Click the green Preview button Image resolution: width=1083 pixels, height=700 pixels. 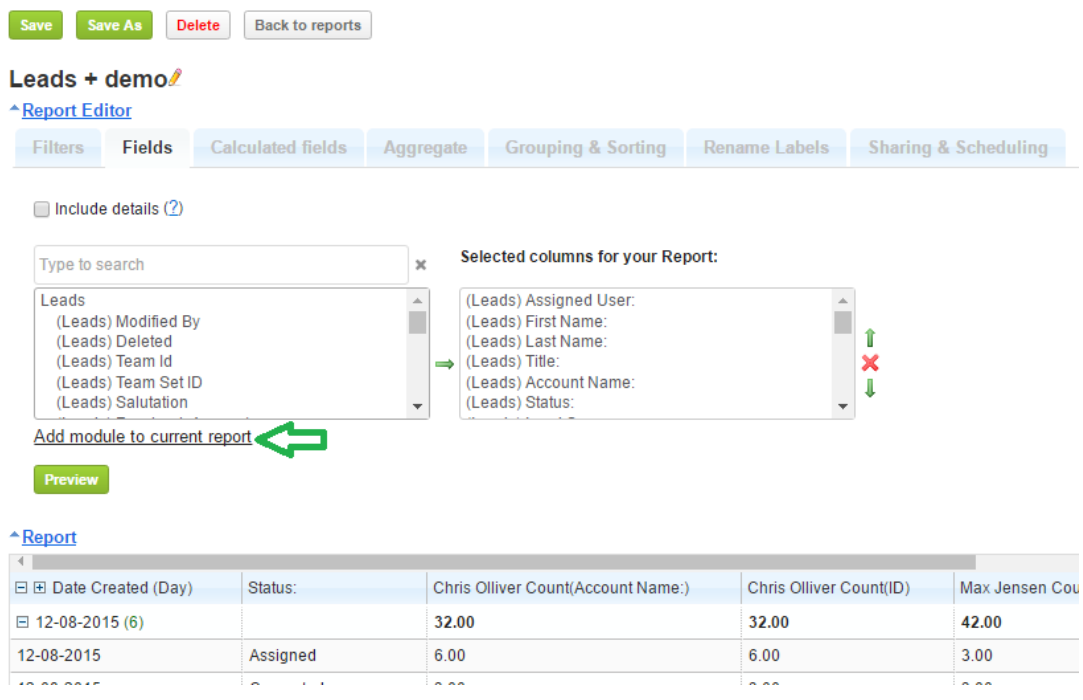pos(71,480)
